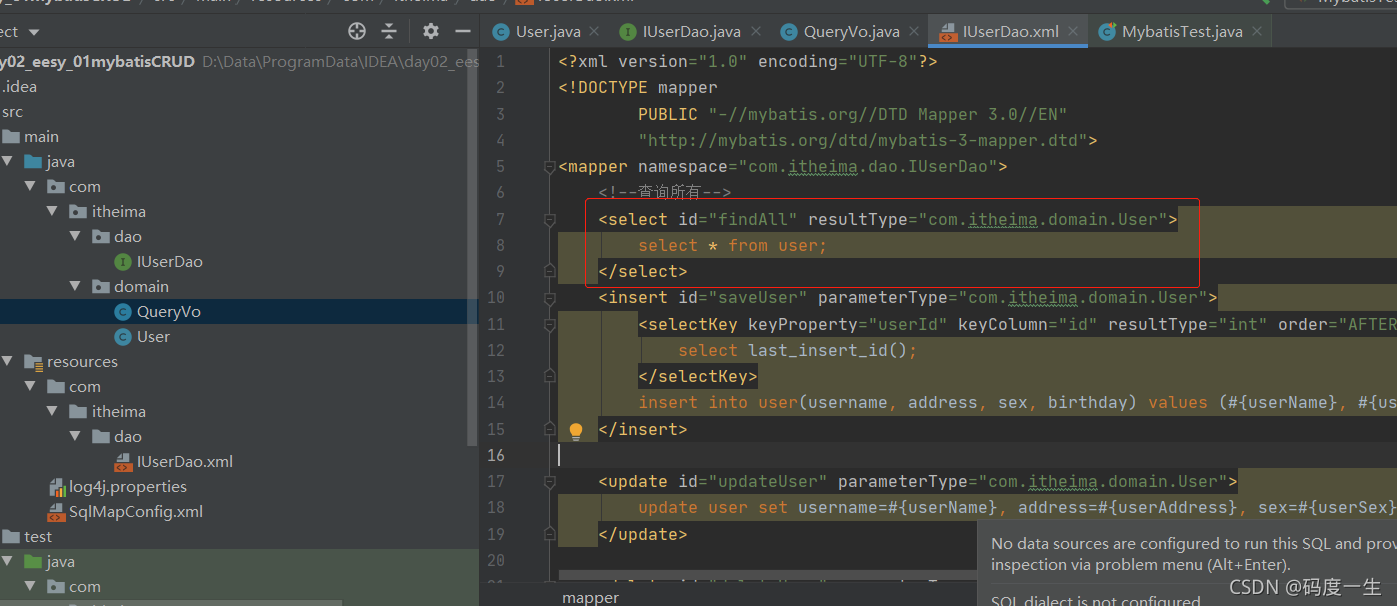Open SqlMapConfig.xml in project tree
The height and width of the screenshot is (606, 1397).
(136, 511)
